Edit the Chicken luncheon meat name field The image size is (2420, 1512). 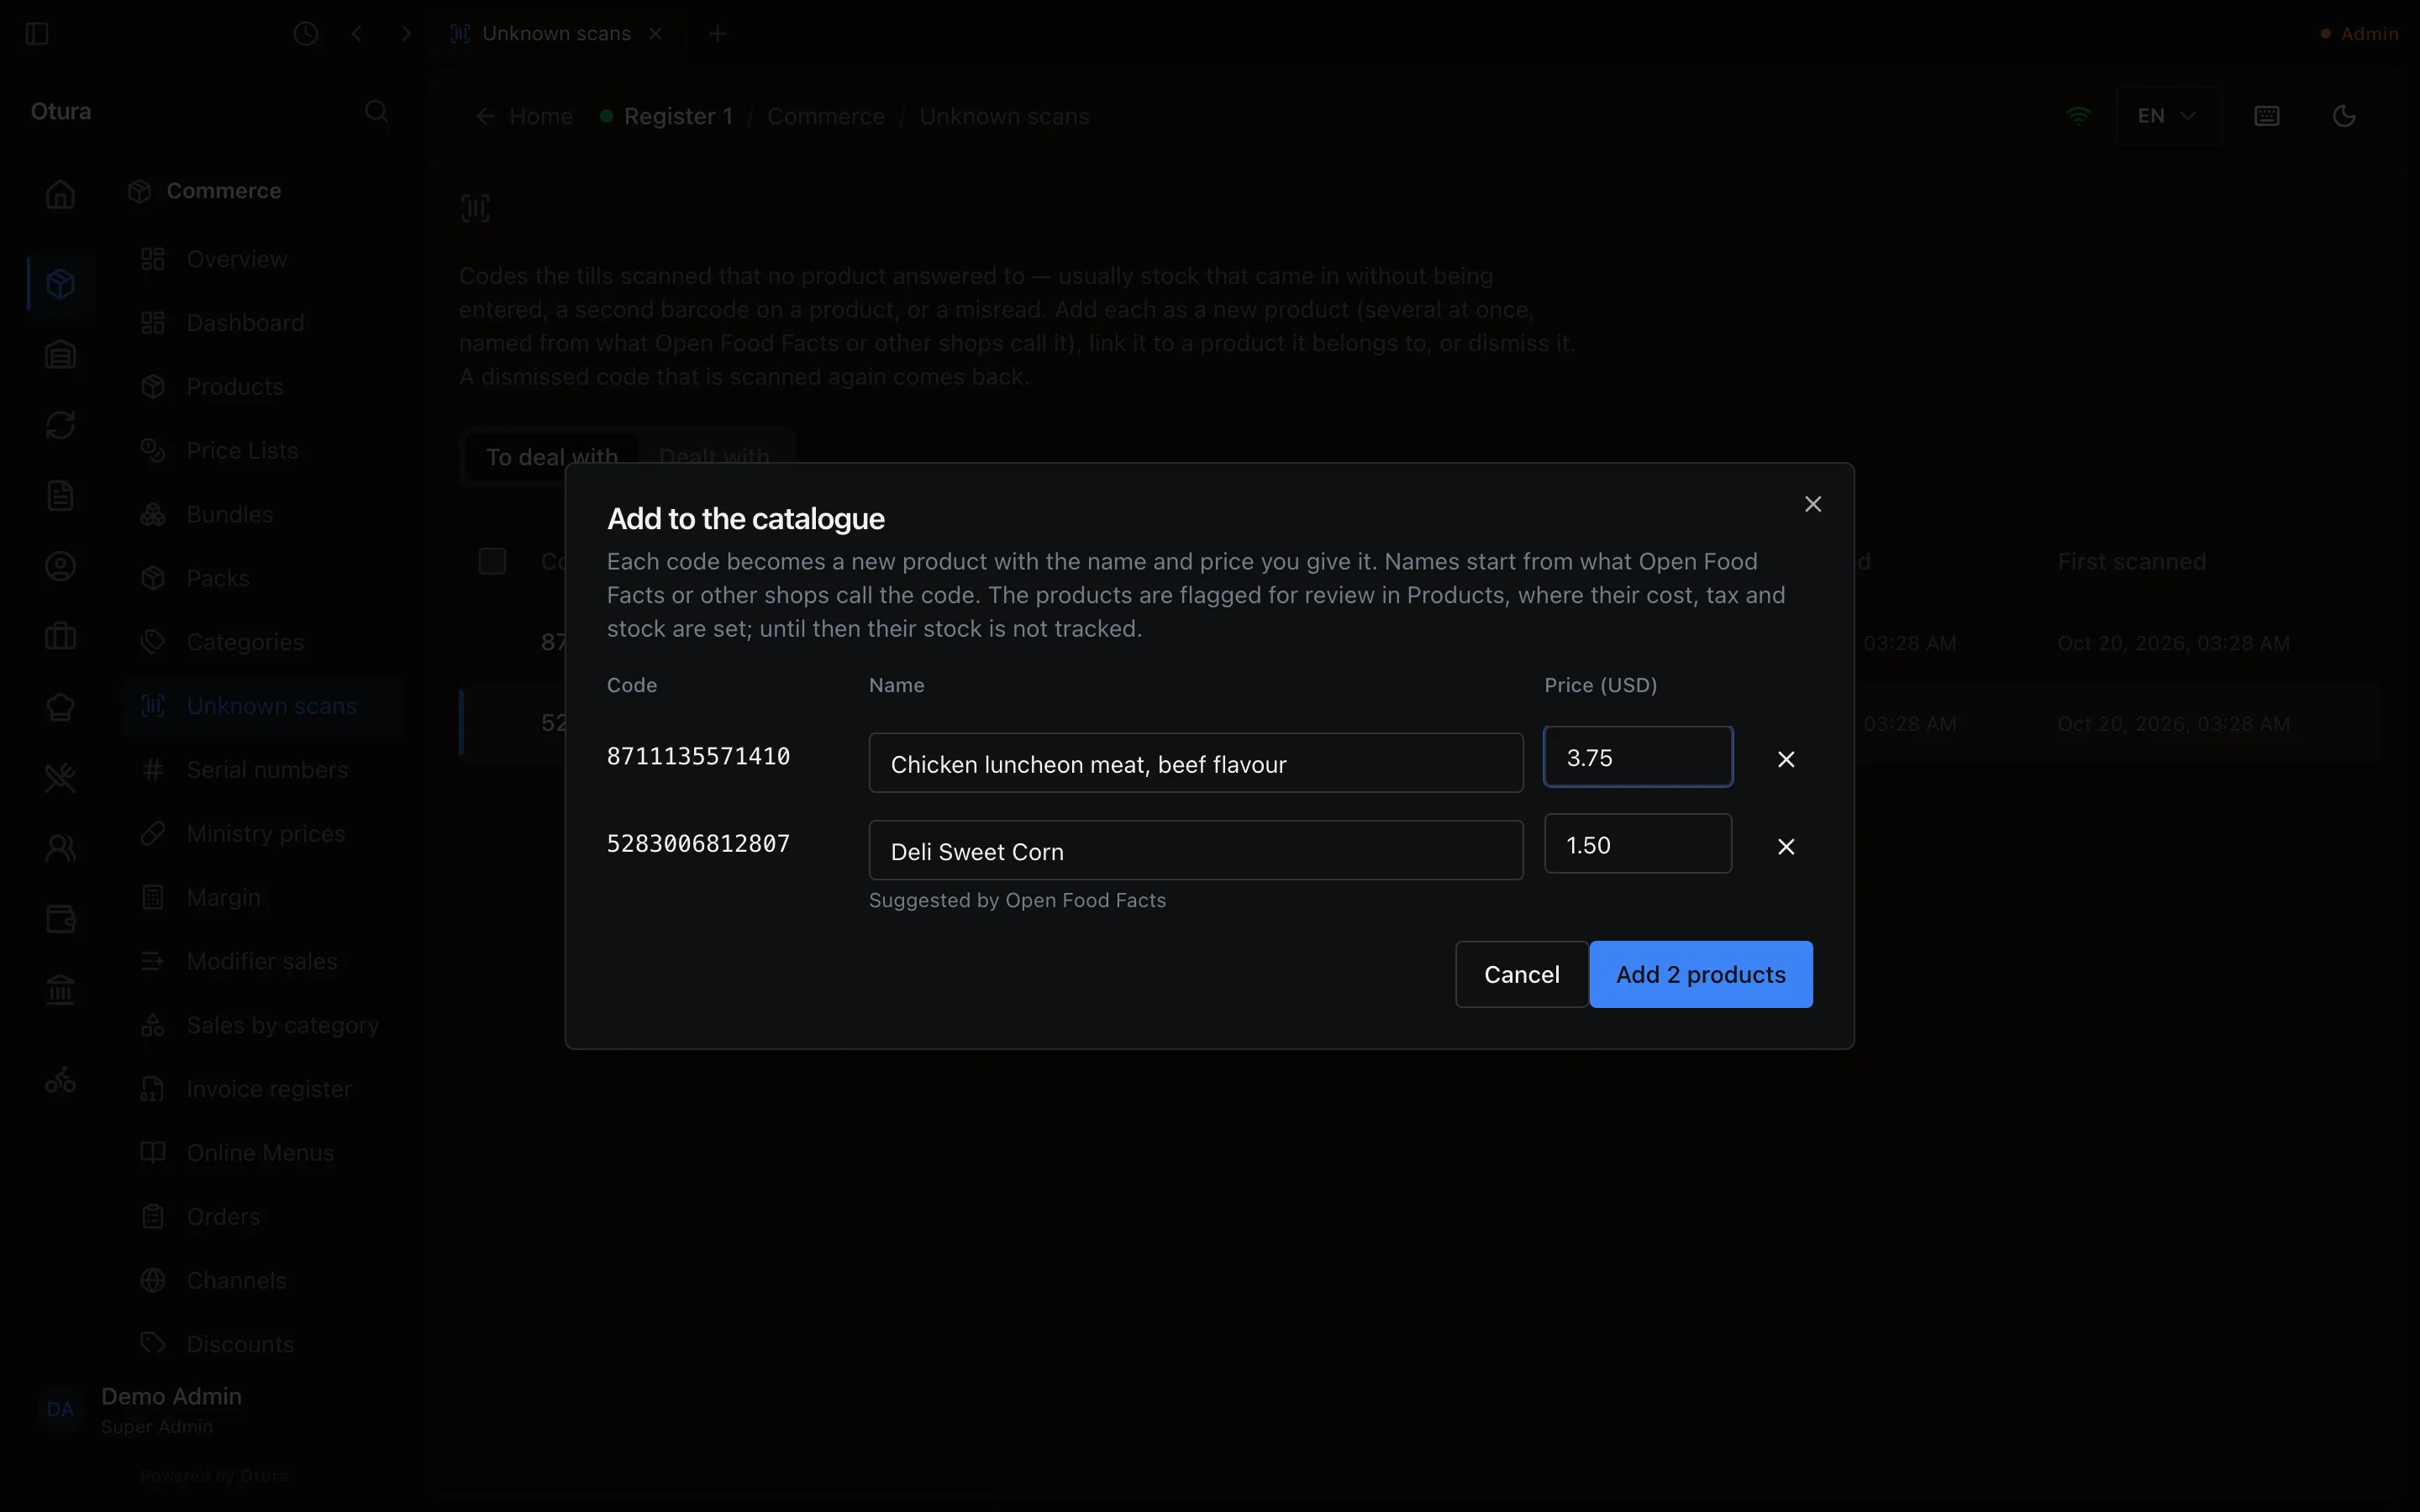[1196, 763]
